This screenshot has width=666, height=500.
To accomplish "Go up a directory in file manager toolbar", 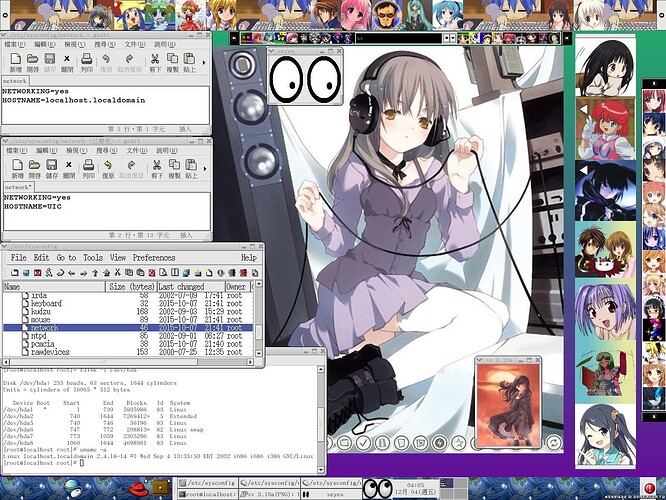I will click(x=95, y=273).
